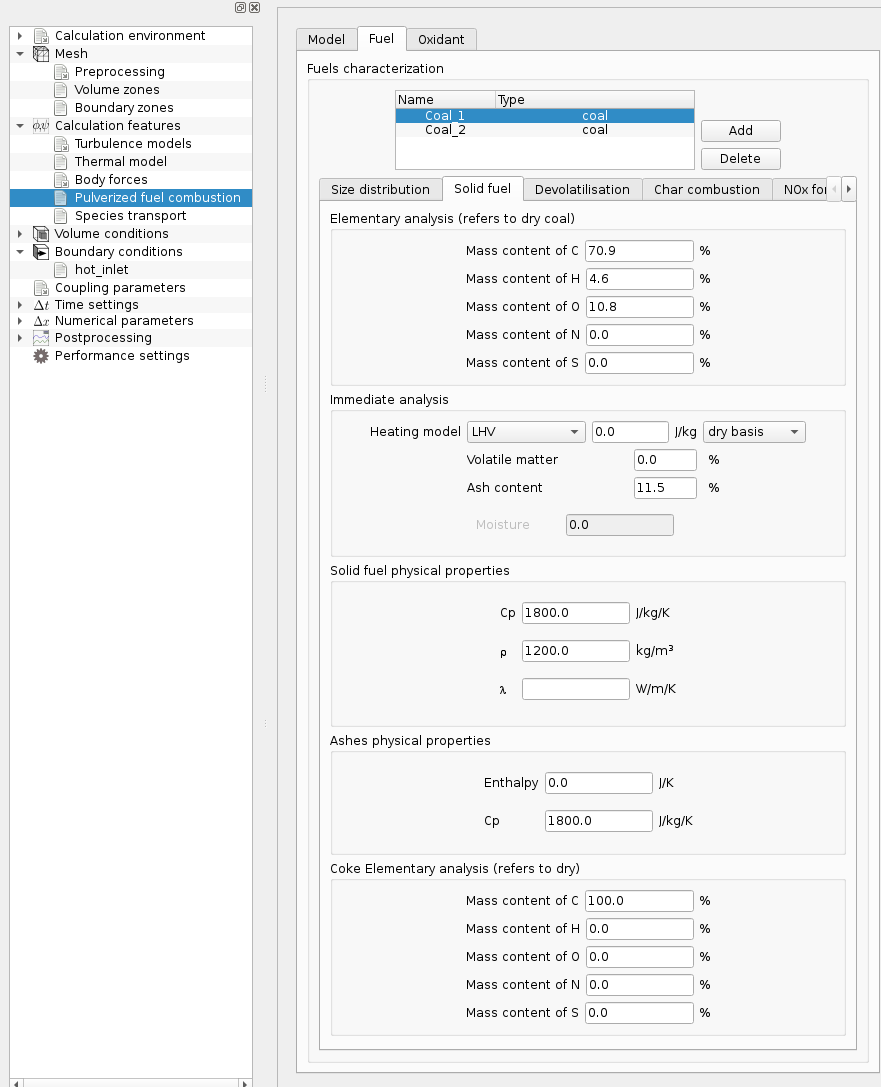Click the Boundary conditions icon
This screenshot has height=1087, width=881.
(41, 252)
